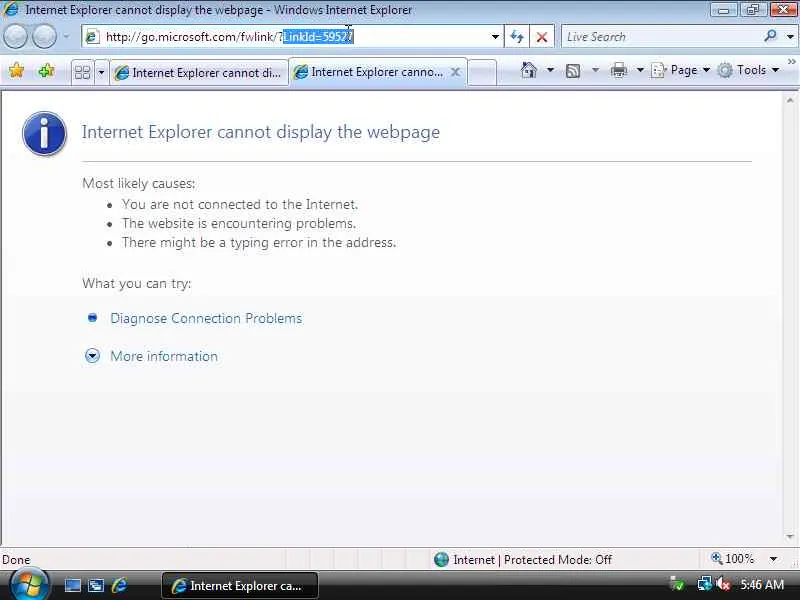This screenshot has height=600, width=800.
Task: Click the red Stop loading icon
Action: coord(542,37)
